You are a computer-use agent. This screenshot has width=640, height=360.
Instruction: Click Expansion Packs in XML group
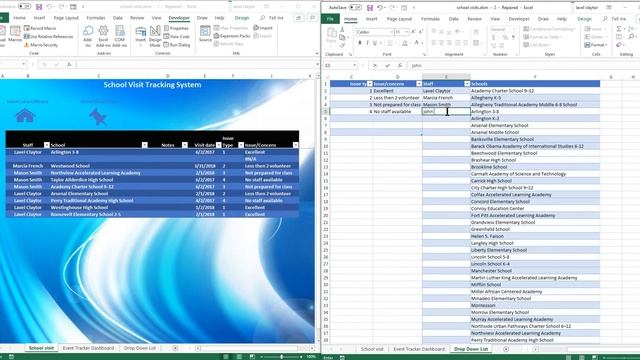[232, 36]
